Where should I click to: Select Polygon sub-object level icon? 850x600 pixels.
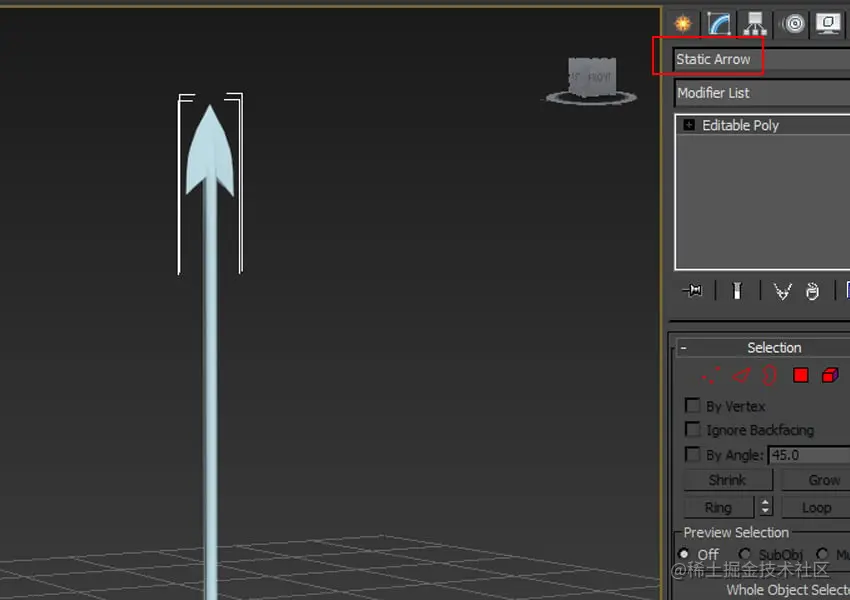click(801, 375)
